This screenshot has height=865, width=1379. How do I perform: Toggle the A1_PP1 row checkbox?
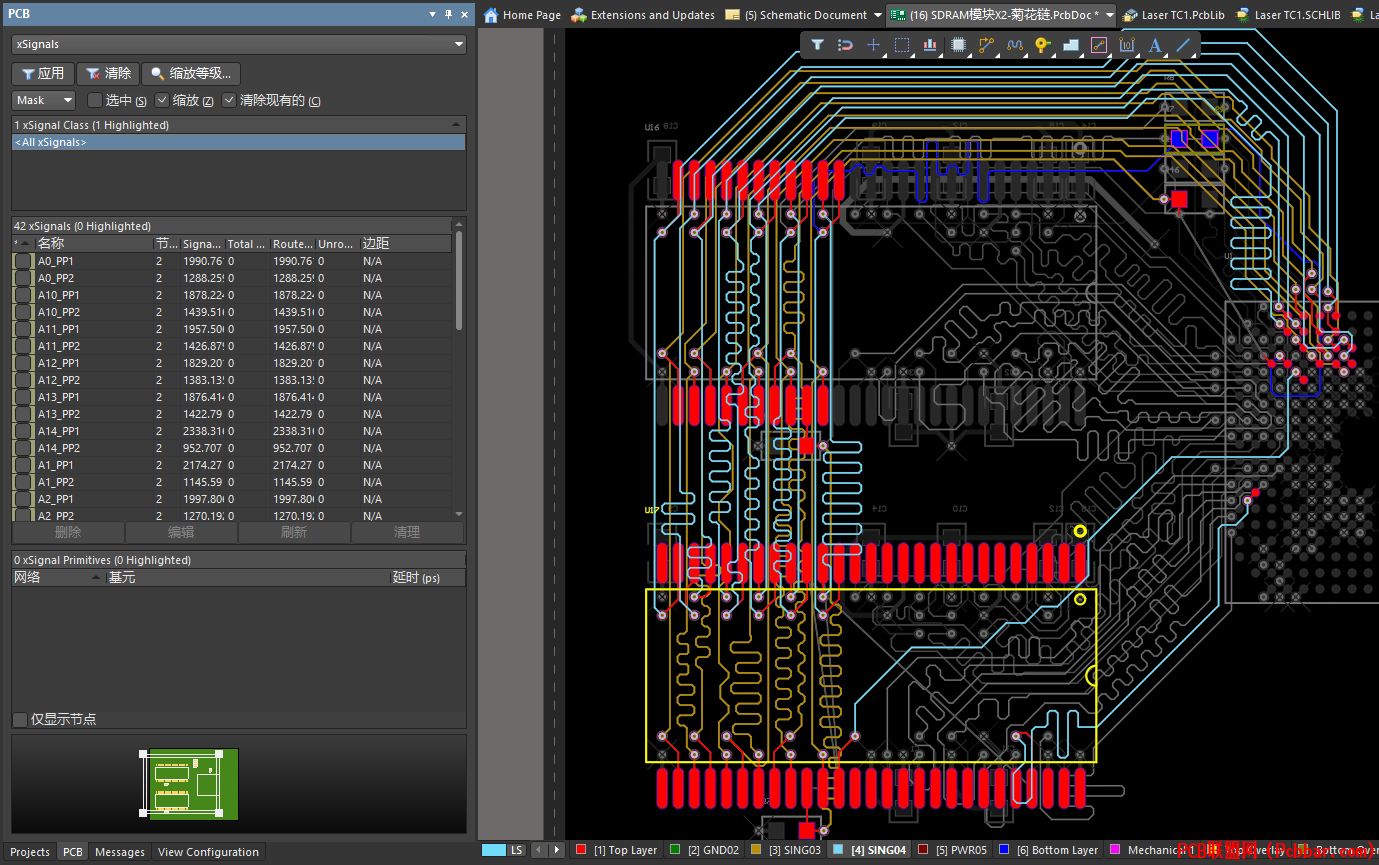point(23,465)
